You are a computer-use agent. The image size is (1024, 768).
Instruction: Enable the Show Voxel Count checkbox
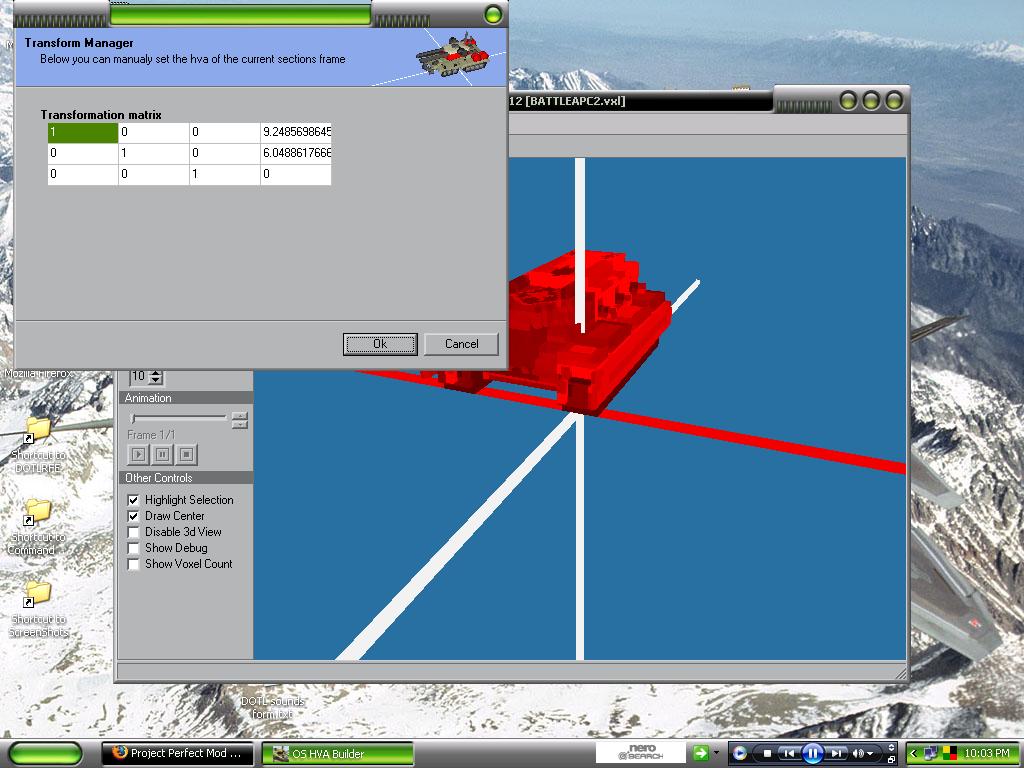tap(134, 564)
